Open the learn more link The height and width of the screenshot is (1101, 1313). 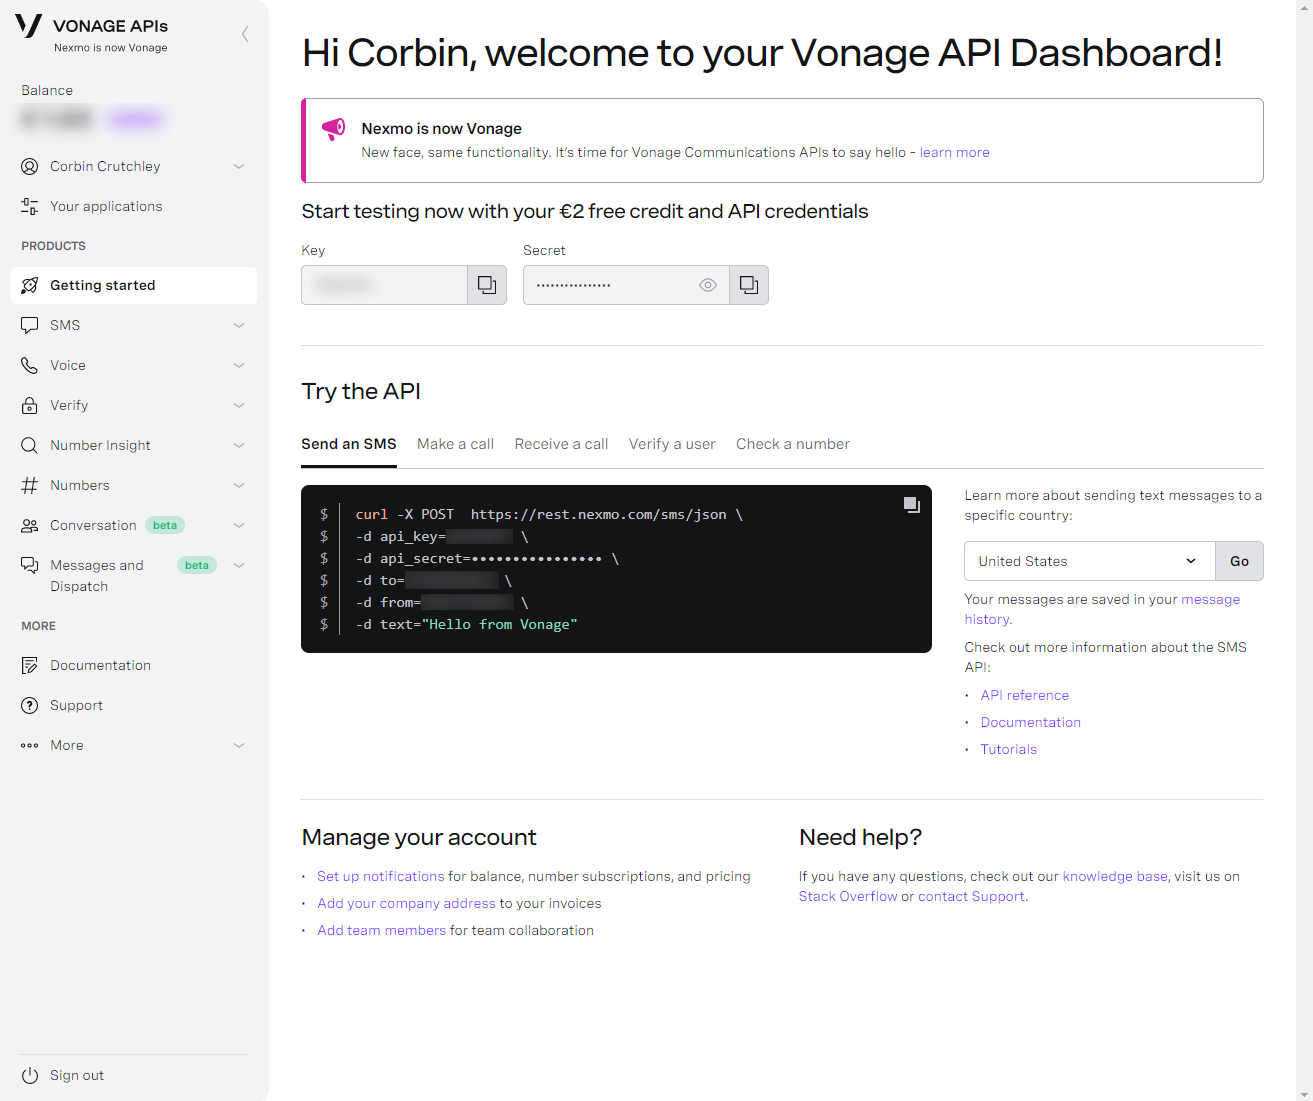[x=954, y=152]
